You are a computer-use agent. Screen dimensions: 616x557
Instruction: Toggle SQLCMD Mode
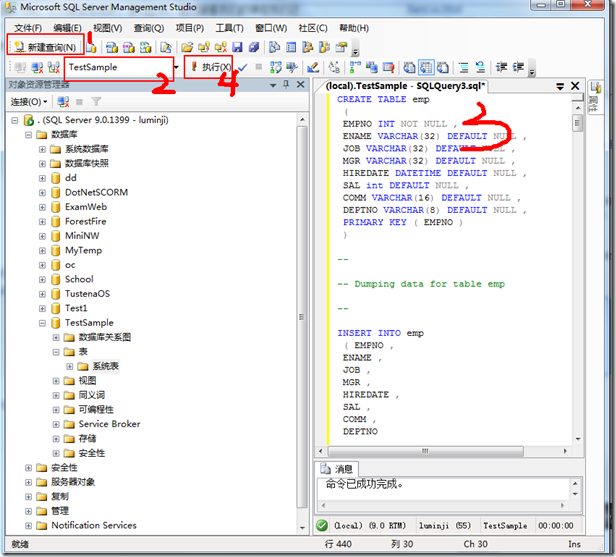389,68
